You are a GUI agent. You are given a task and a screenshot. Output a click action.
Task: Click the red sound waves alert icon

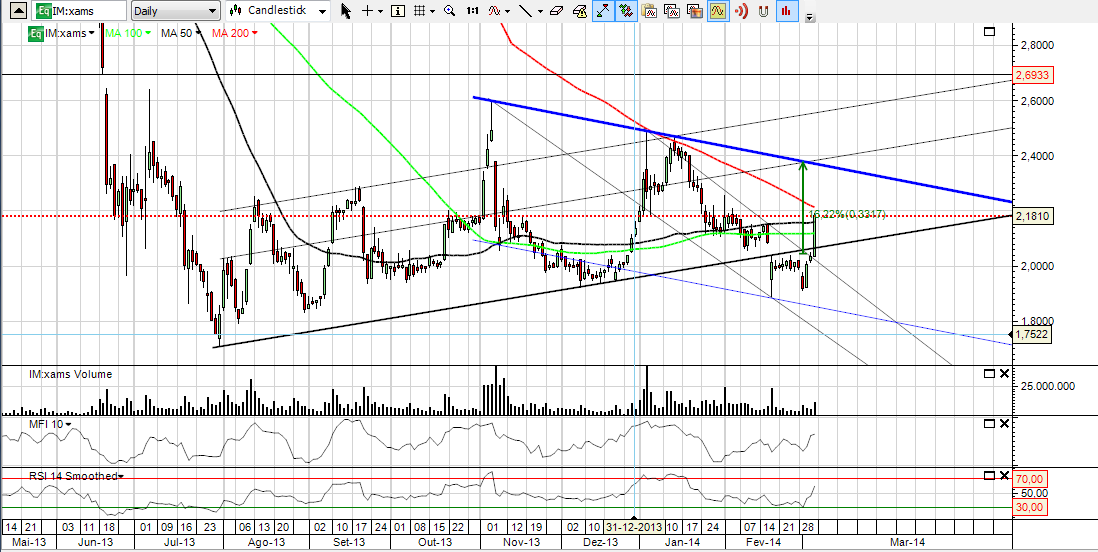coord(740,11)
